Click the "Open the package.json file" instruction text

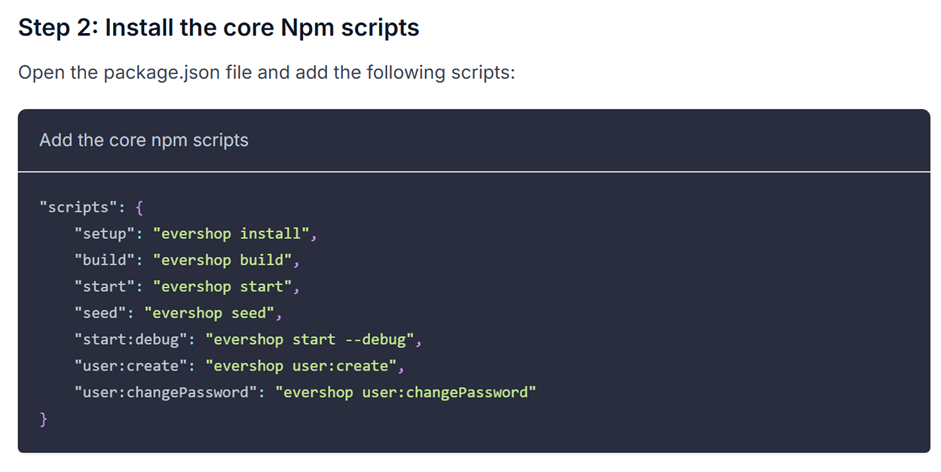pyautogui.click(x=265, y=74)
